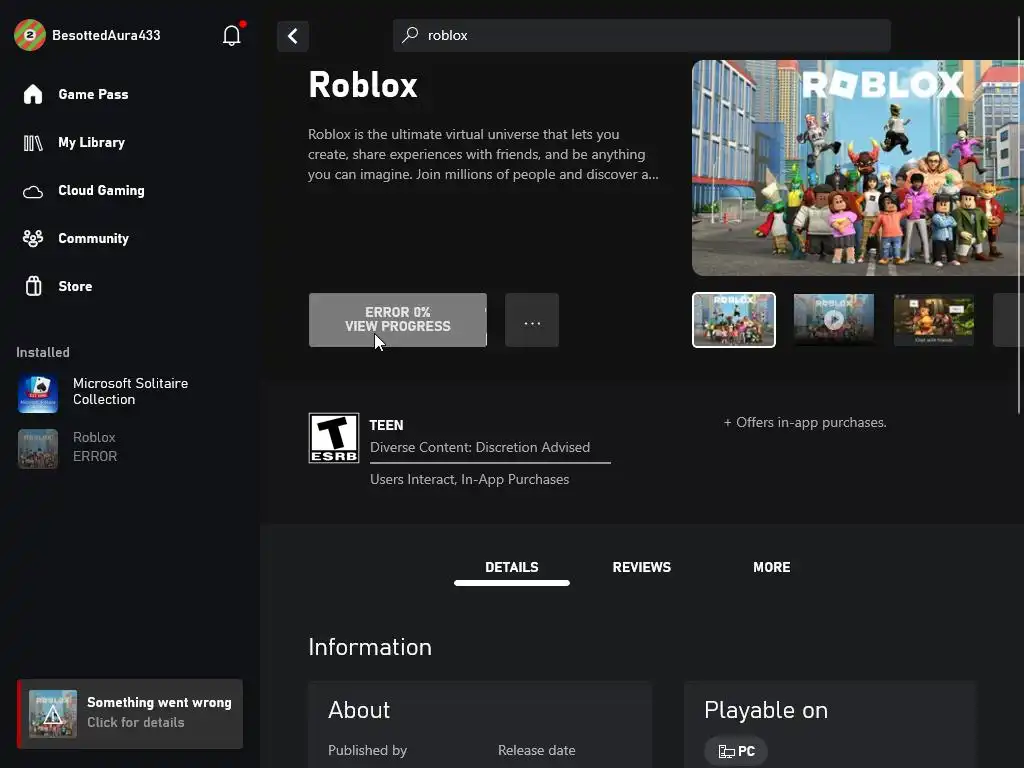Screen dimensions: 1024x768
Task: Click Offers in-app purchases text
Action: (x=805, y=423)
